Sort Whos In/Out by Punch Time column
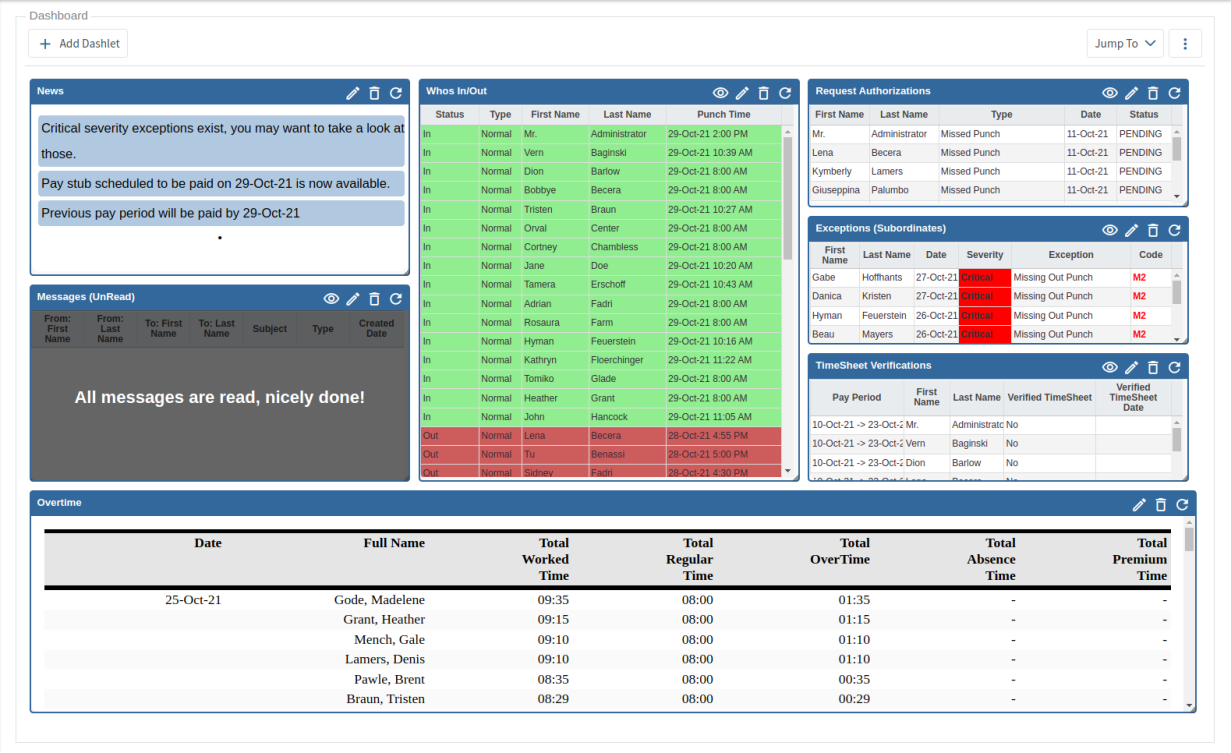The image size is (1231, 753). click(x=723, y=115)
